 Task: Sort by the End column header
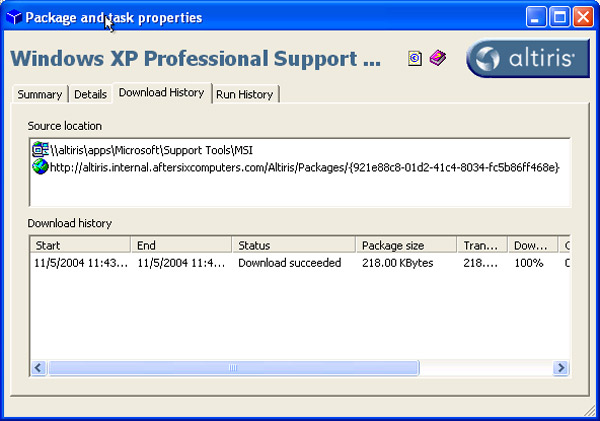pyautogui.click(x=181, y=245)
